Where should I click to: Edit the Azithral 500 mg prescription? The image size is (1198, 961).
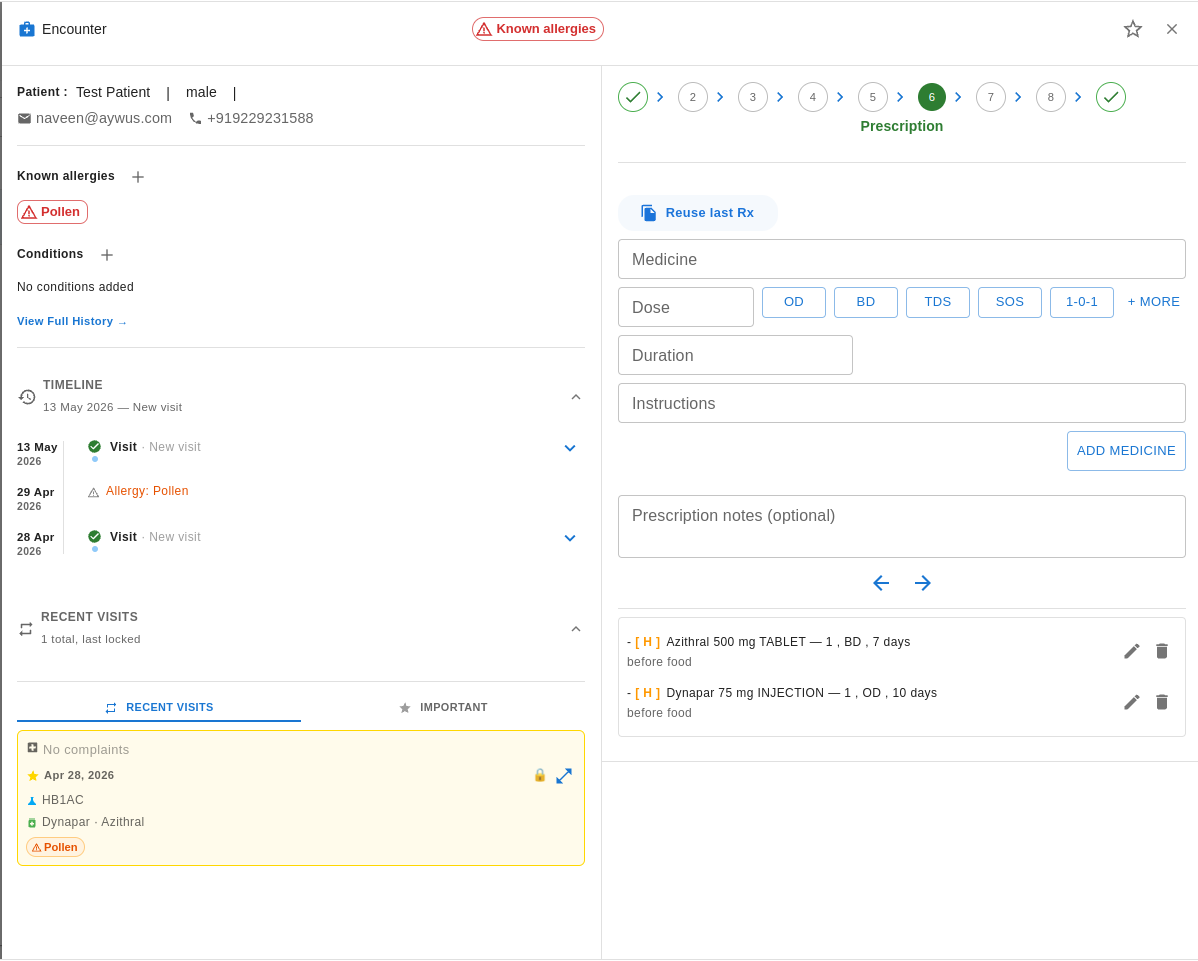pos(1132,651)
